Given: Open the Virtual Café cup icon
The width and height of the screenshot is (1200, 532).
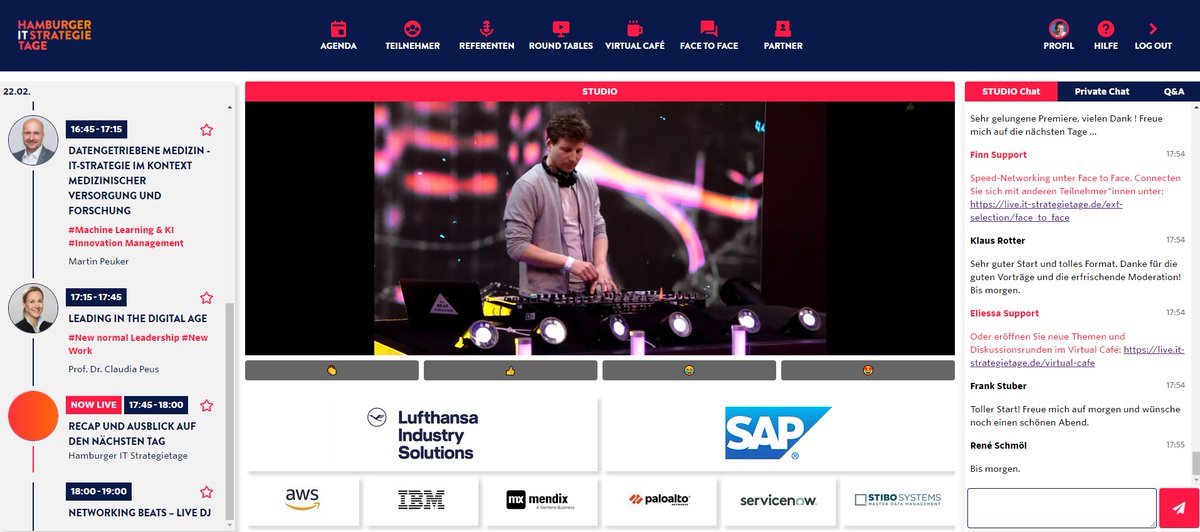Looking at the screenshot, I should point(635,29).
